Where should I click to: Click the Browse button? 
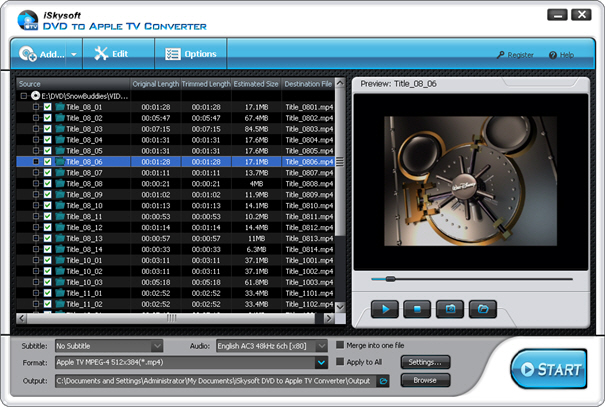point(425,380)
